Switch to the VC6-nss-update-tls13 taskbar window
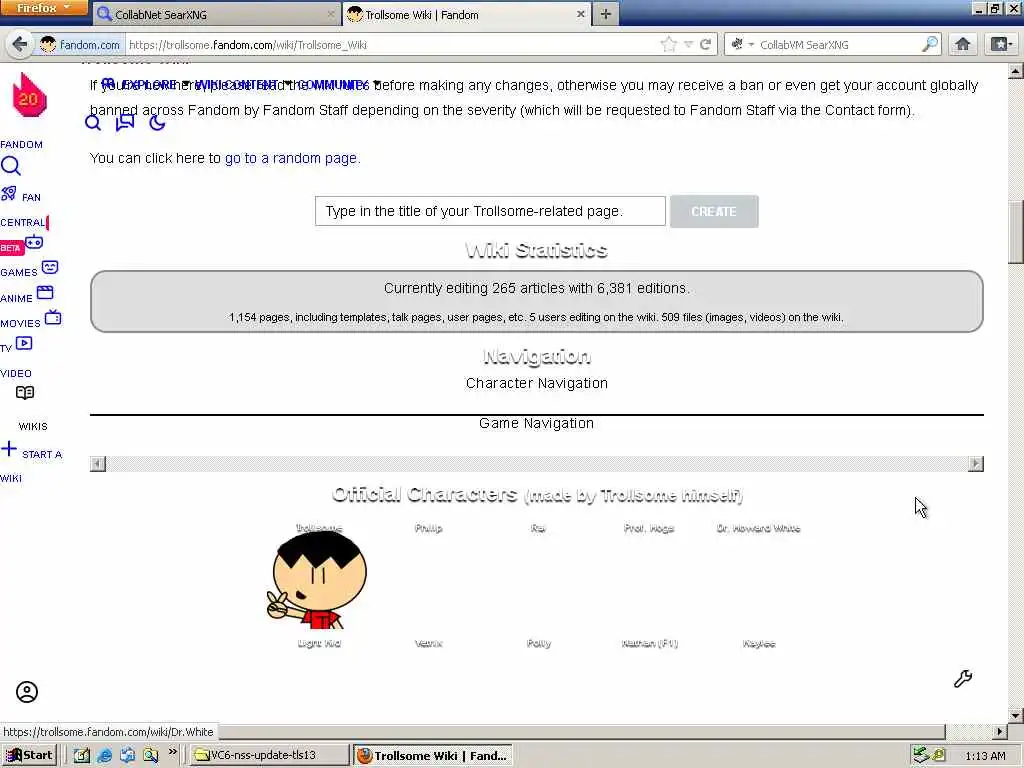Screen dimensions: 1024x768 point(270,756)
